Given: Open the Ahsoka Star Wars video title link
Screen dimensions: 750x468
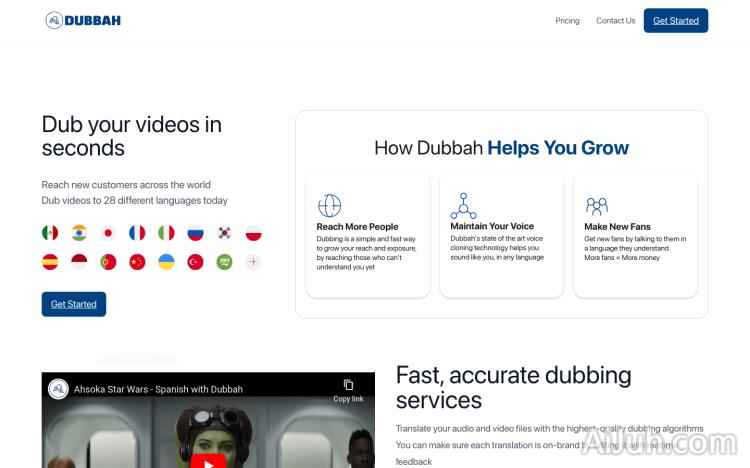Looking at the screenshot, I should click(158, 389).
